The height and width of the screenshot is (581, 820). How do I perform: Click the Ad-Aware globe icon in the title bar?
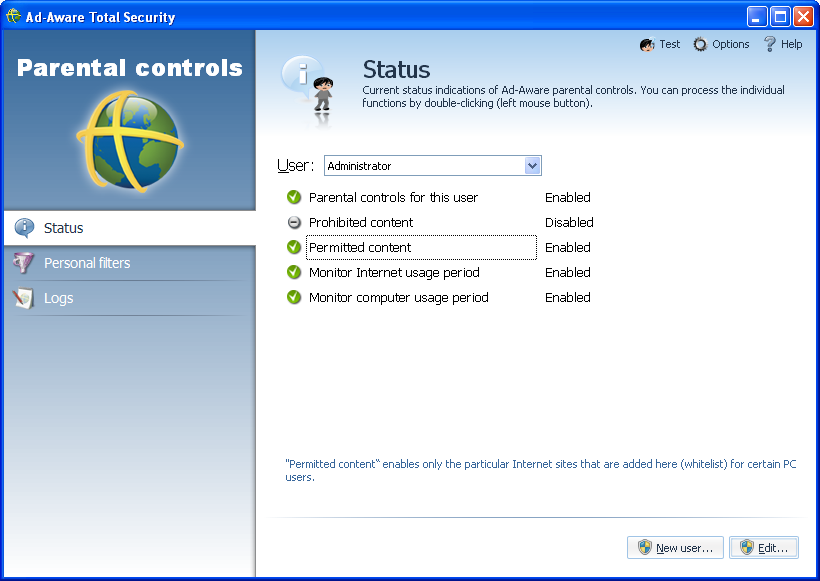14,16
